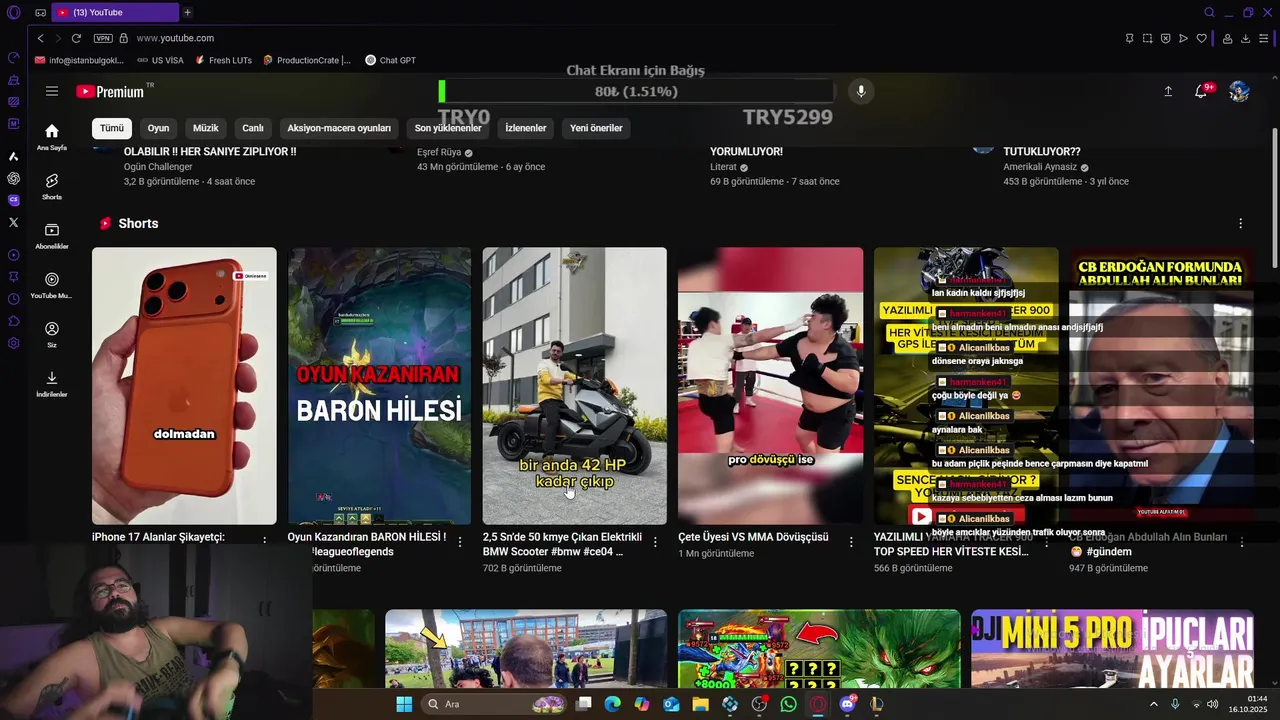Open the MINI 5 PRO İPUÇLARI video thumbnail

[x=1112, y=648]
